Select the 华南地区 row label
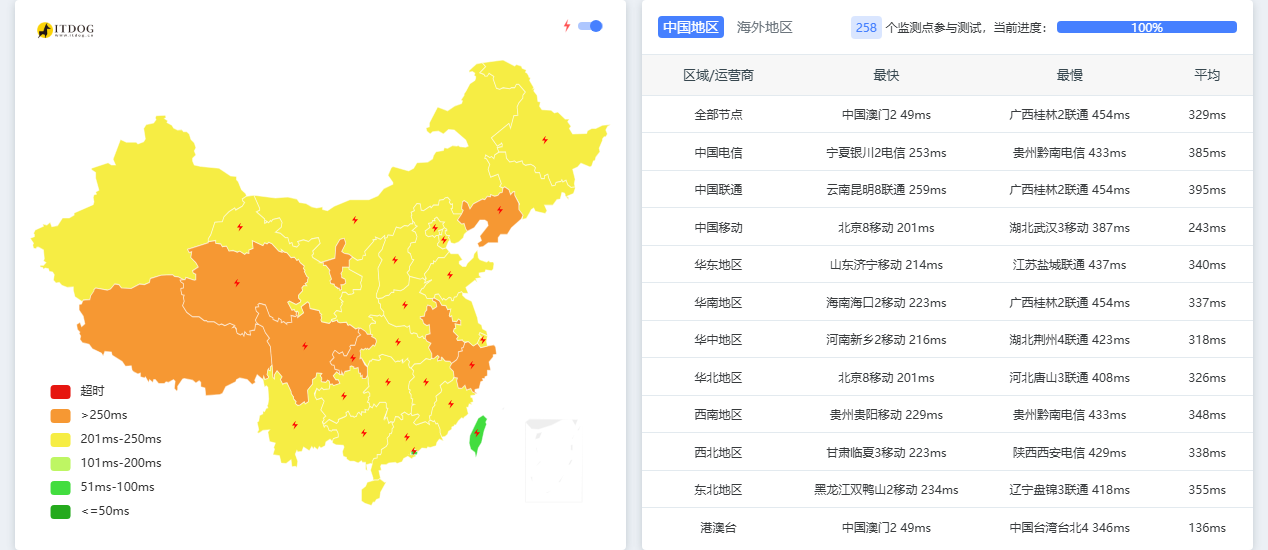 [719, 303]
